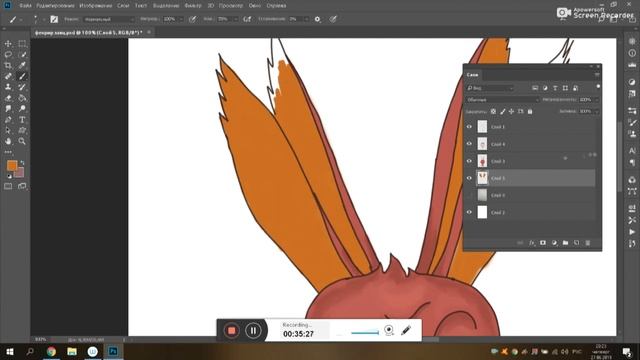Add a layer mask in Layers panel
The width and height of the screenshot is (640, 360).
click(543, 243)
